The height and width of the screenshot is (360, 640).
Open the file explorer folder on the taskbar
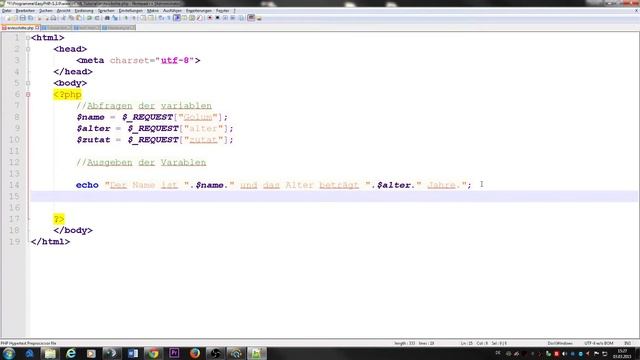click(x=50, y=353)
